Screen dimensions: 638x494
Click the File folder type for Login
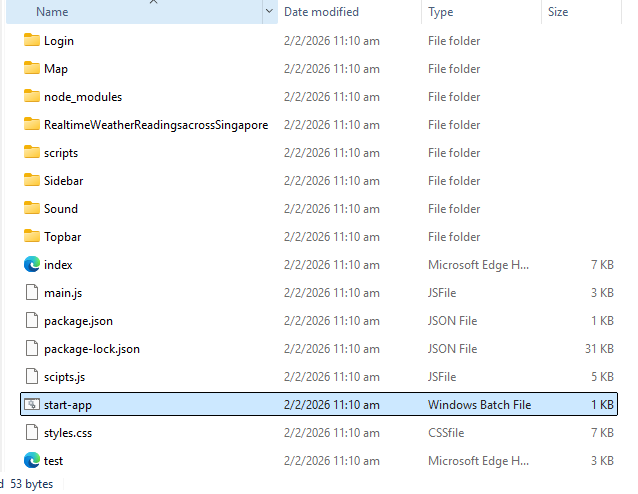pos(454,41)
